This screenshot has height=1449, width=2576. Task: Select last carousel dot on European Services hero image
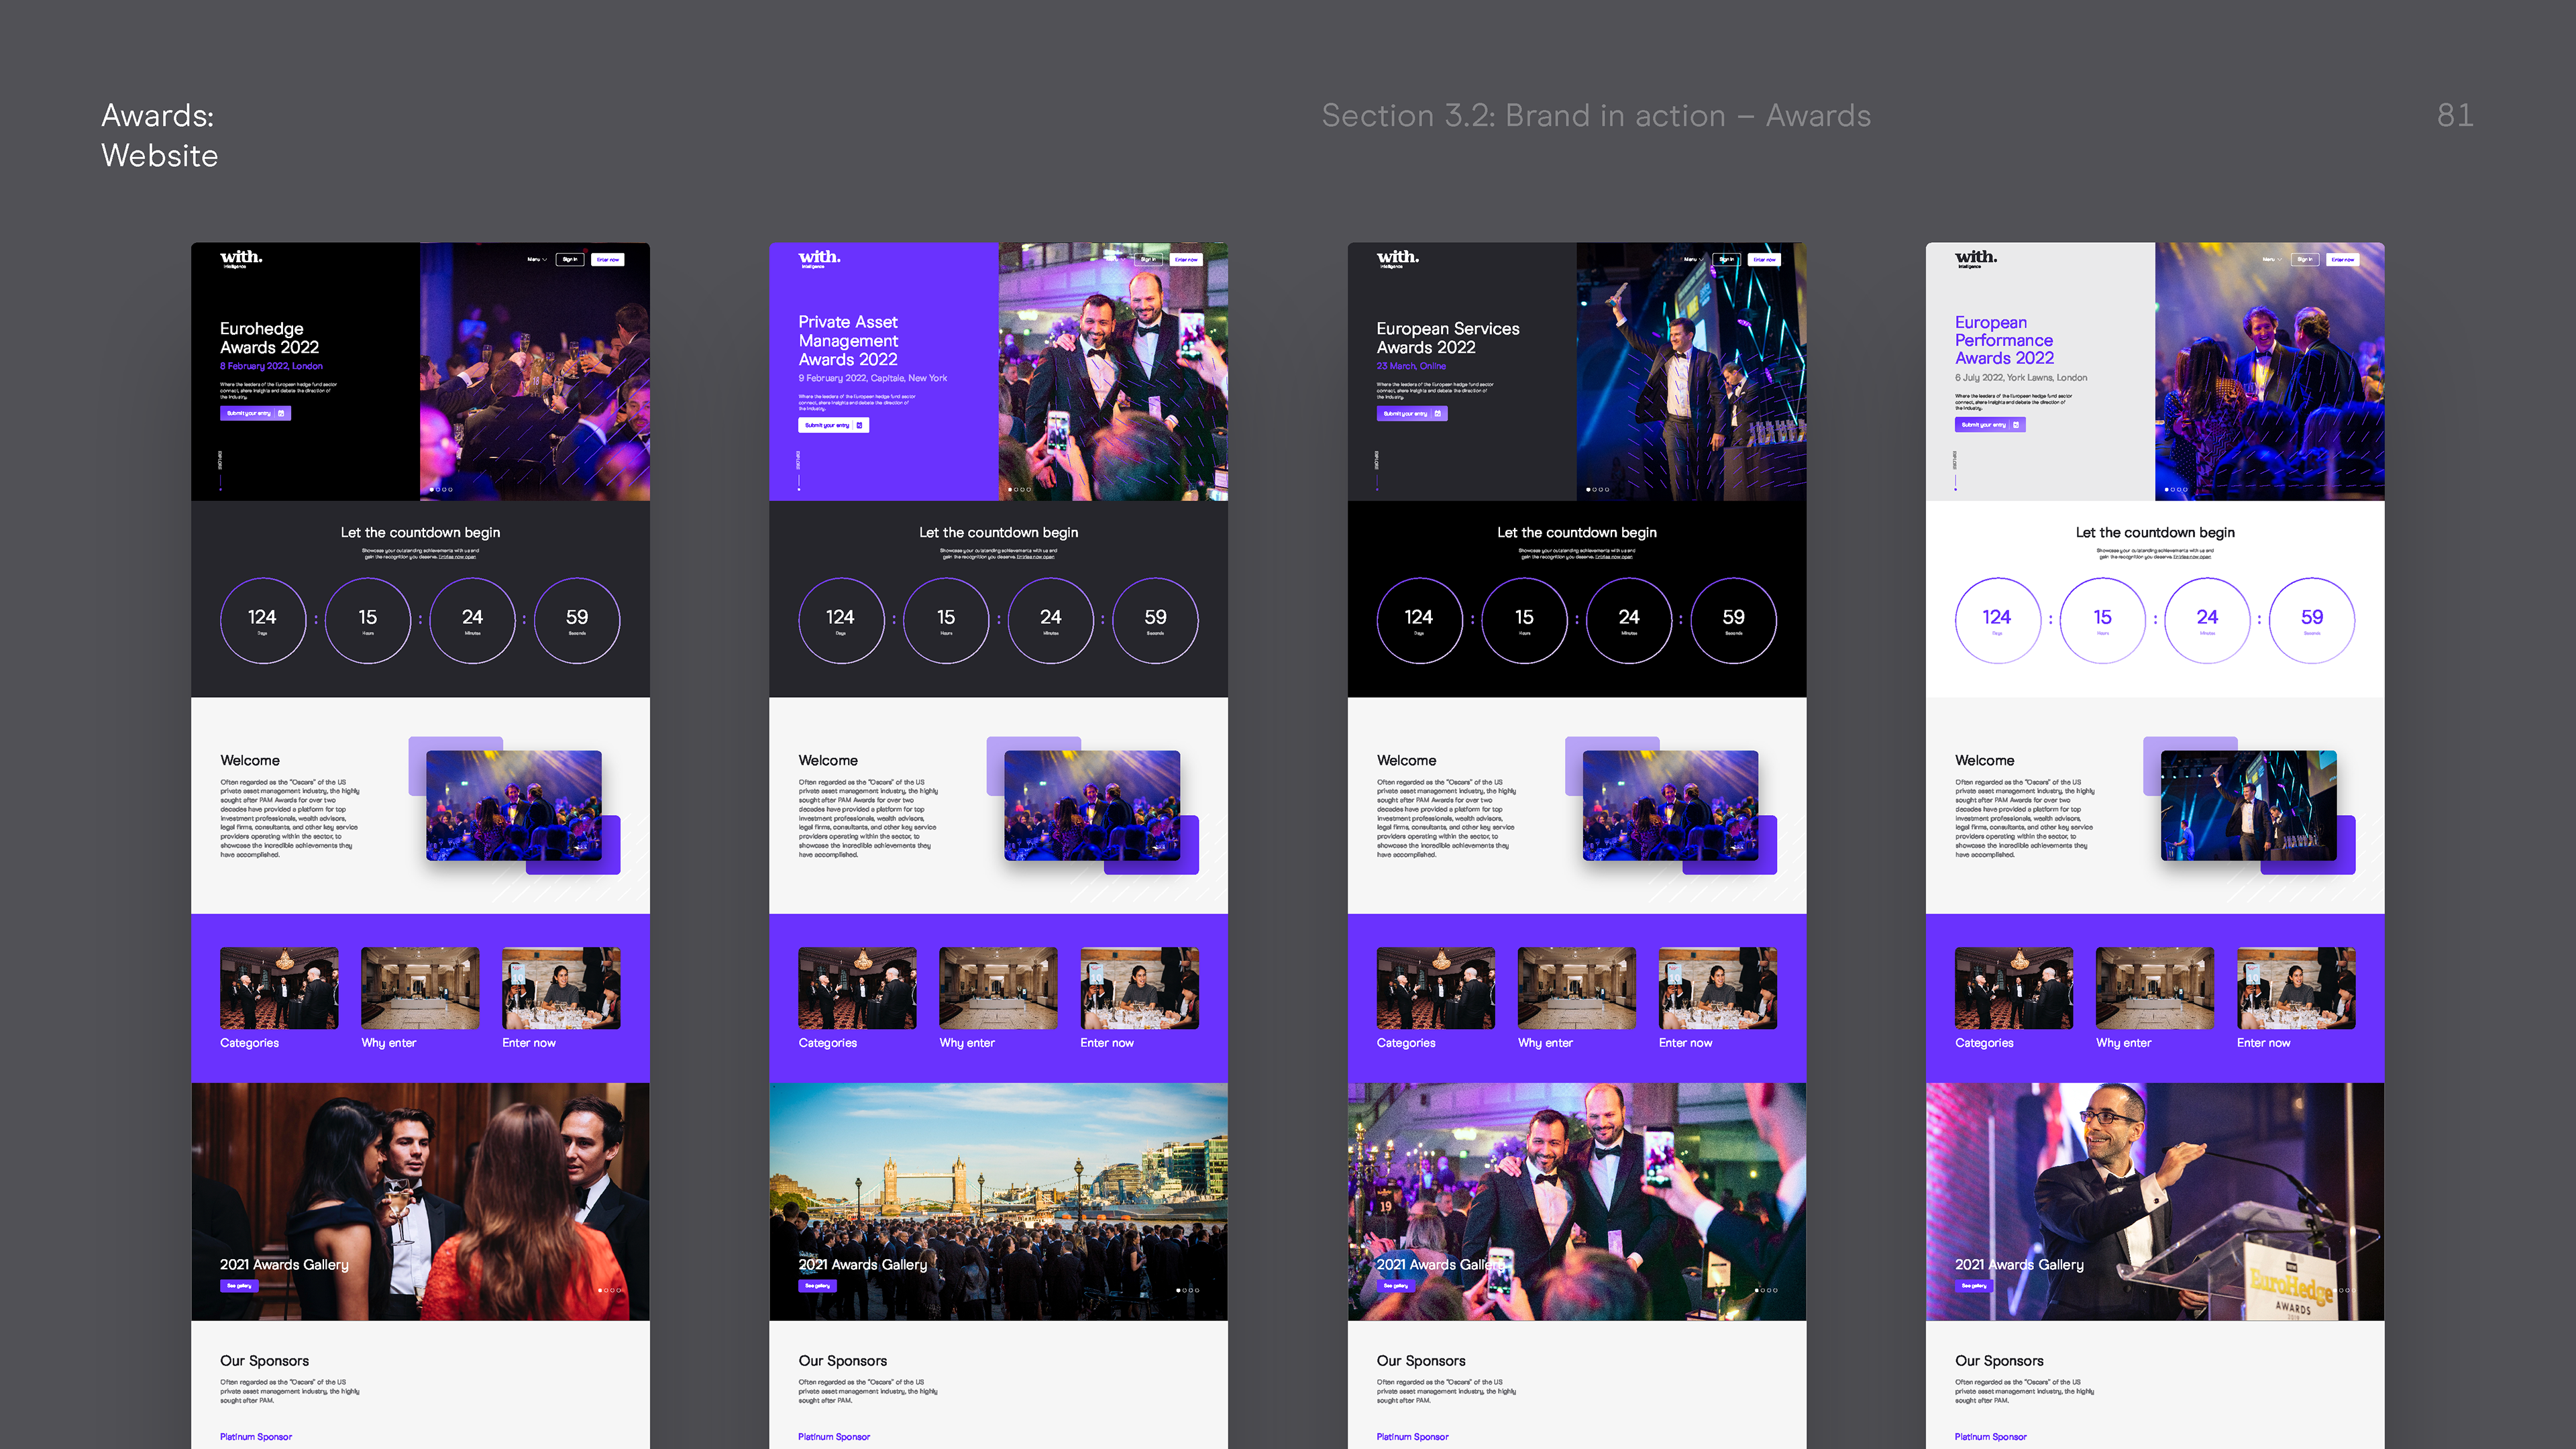[1607, 490]
